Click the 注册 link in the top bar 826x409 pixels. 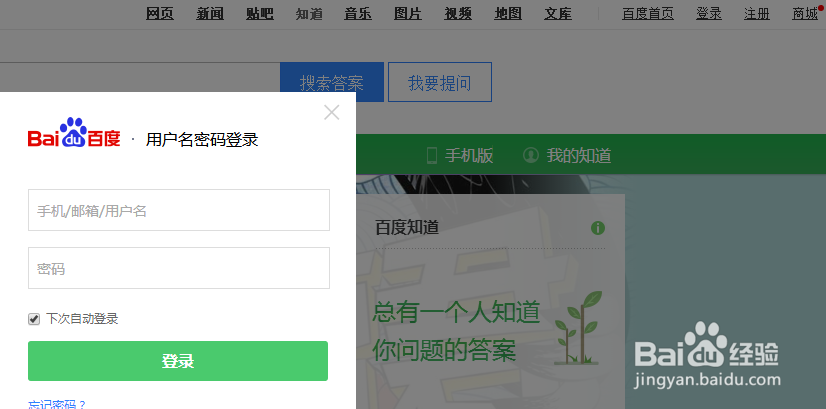click(757, 14)
